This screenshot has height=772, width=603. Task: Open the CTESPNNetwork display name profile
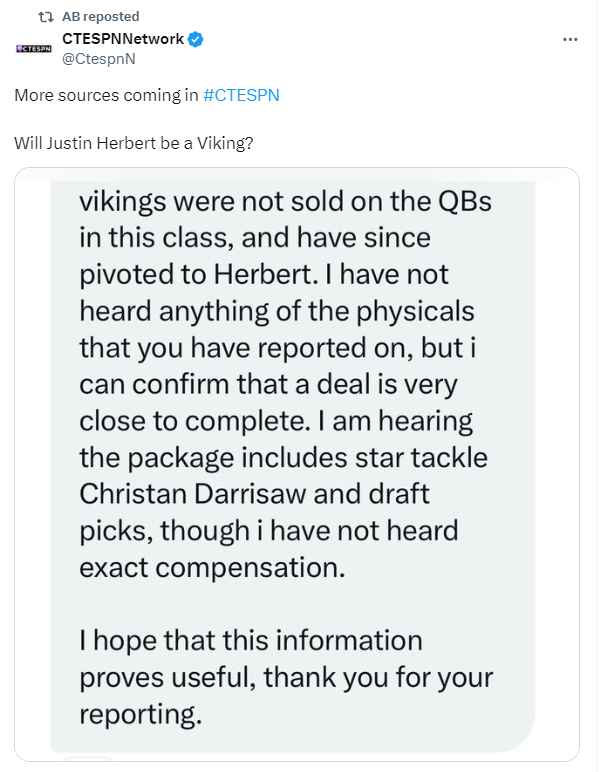123,39
